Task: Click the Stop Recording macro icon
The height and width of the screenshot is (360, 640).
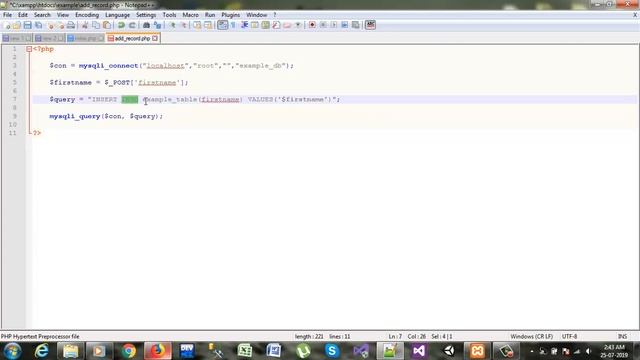Action: pos(323,25)
